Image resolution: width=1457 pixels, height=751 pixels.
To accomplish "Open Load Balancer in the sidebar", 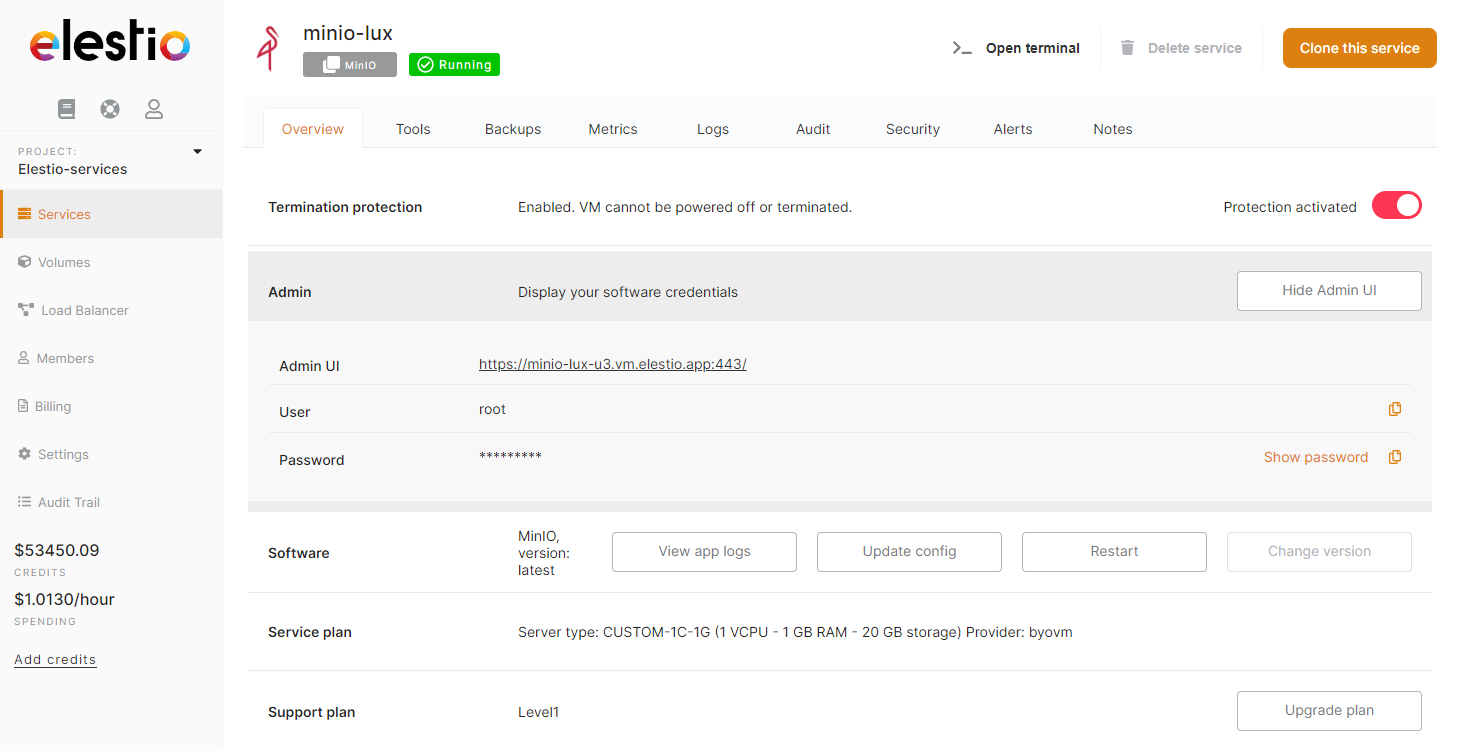I will (111, 310).
